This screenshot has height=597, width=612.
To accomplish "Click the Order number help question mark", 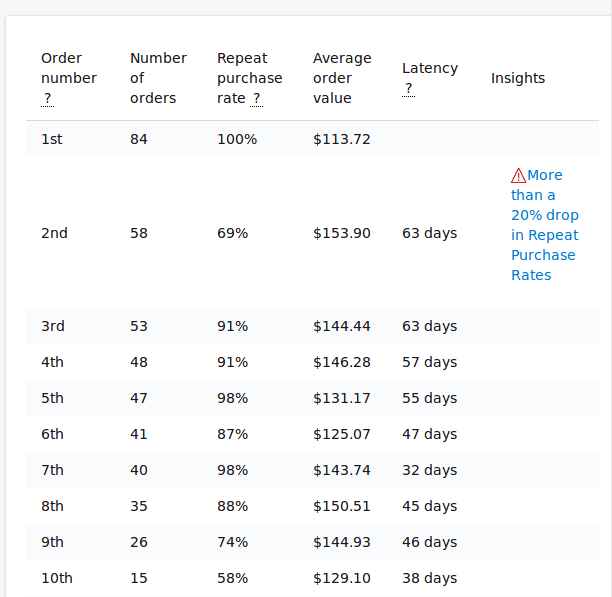I will [48, 98].
